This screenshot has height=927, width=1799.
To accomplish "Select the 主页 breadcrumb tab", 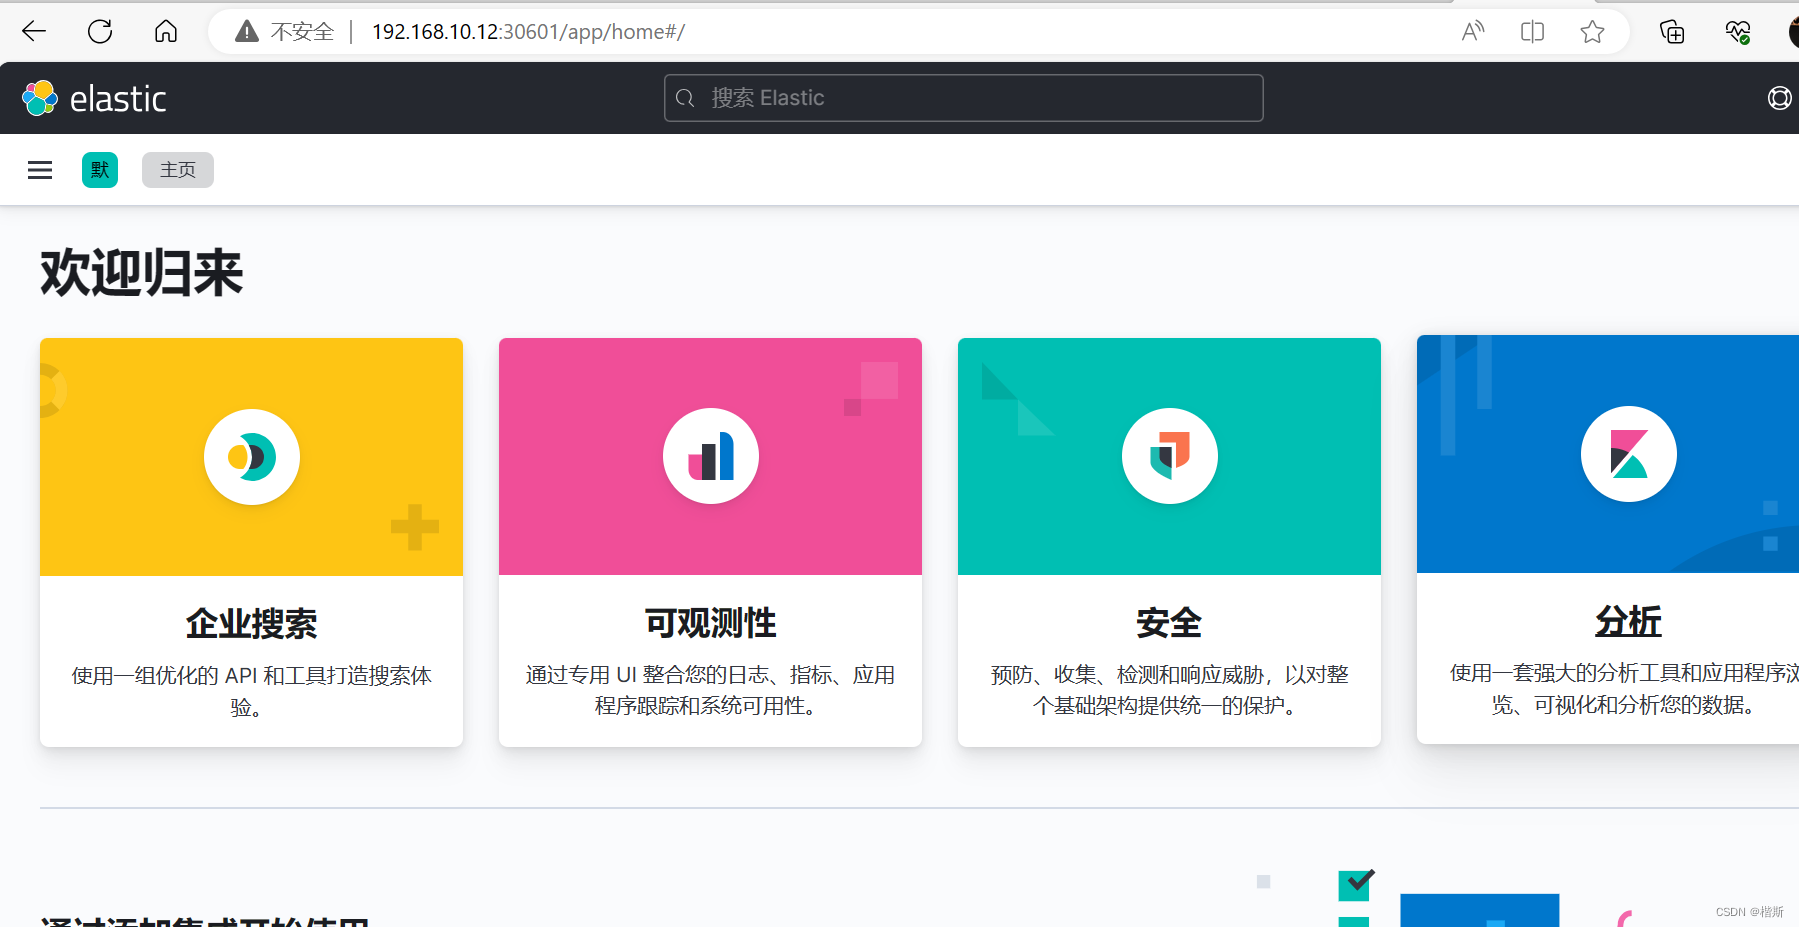I will [177, 170].
